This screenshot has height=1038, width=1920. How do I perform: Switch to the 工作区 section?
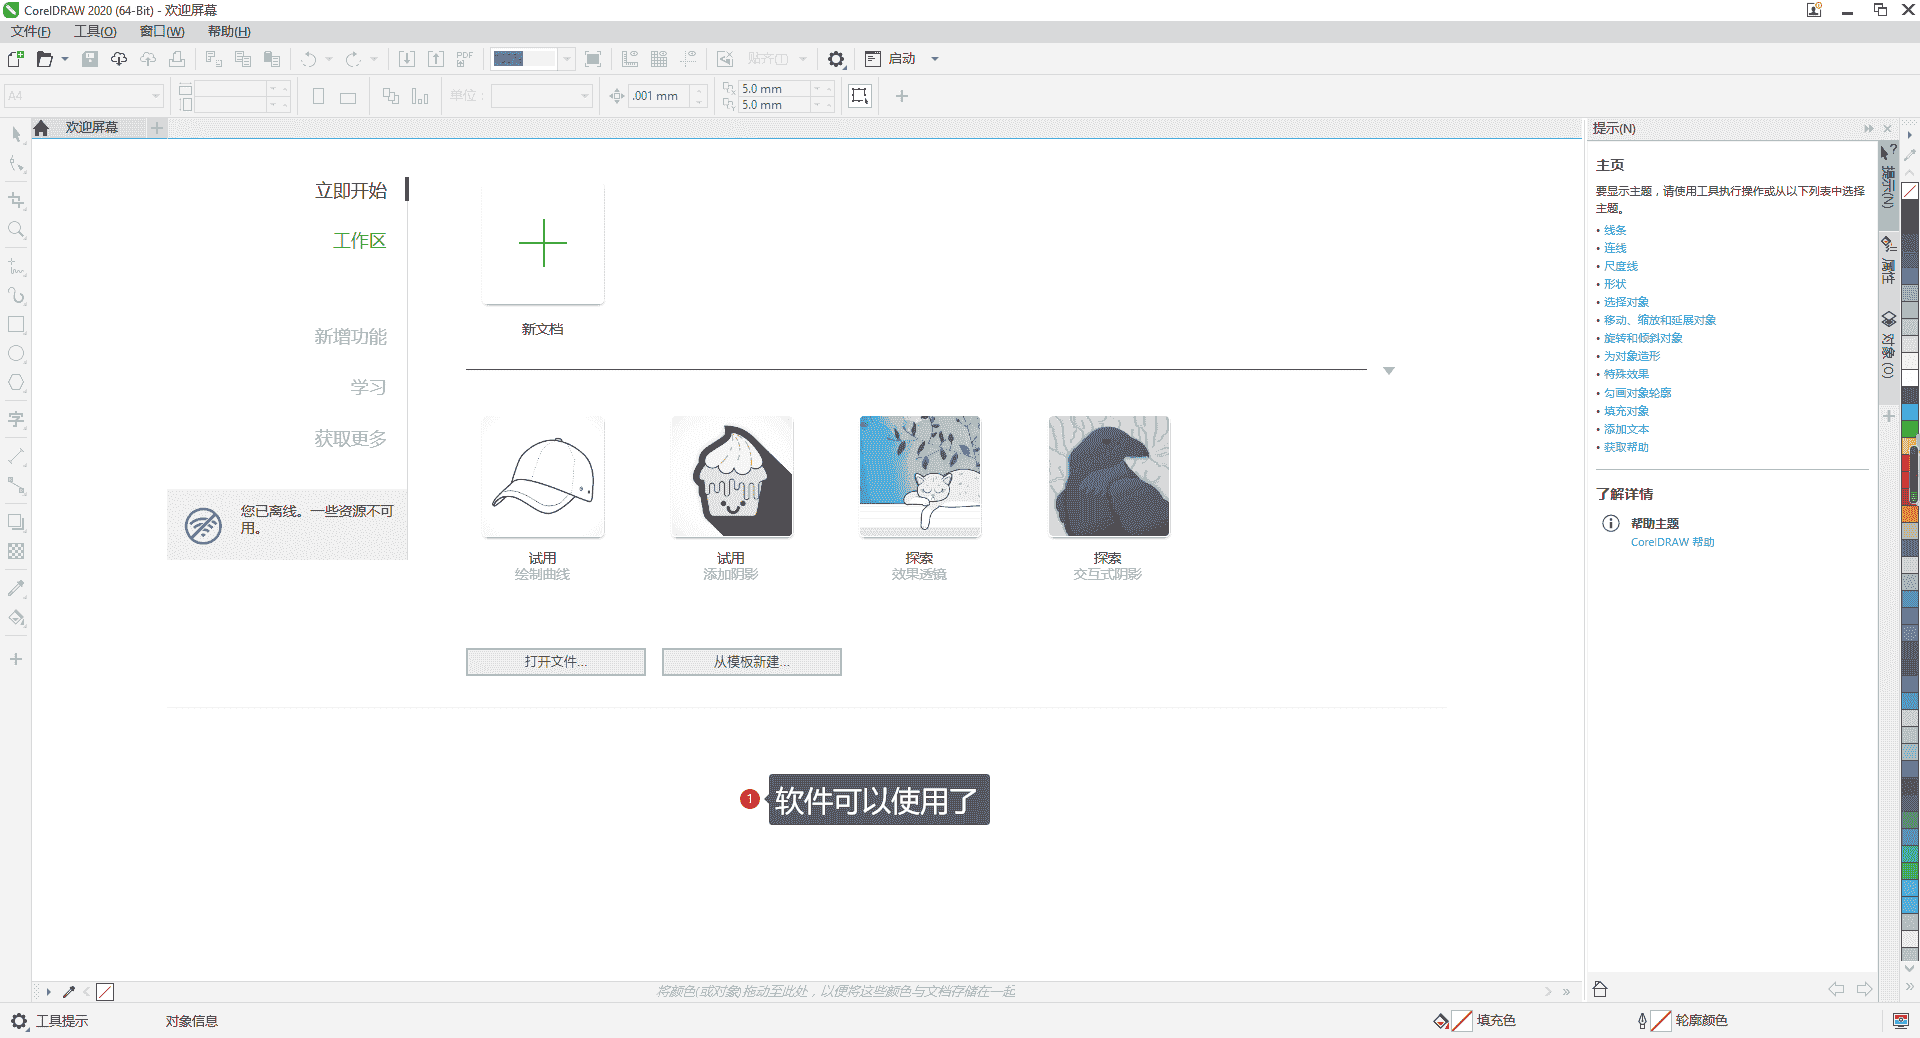(x=360, y=241)
